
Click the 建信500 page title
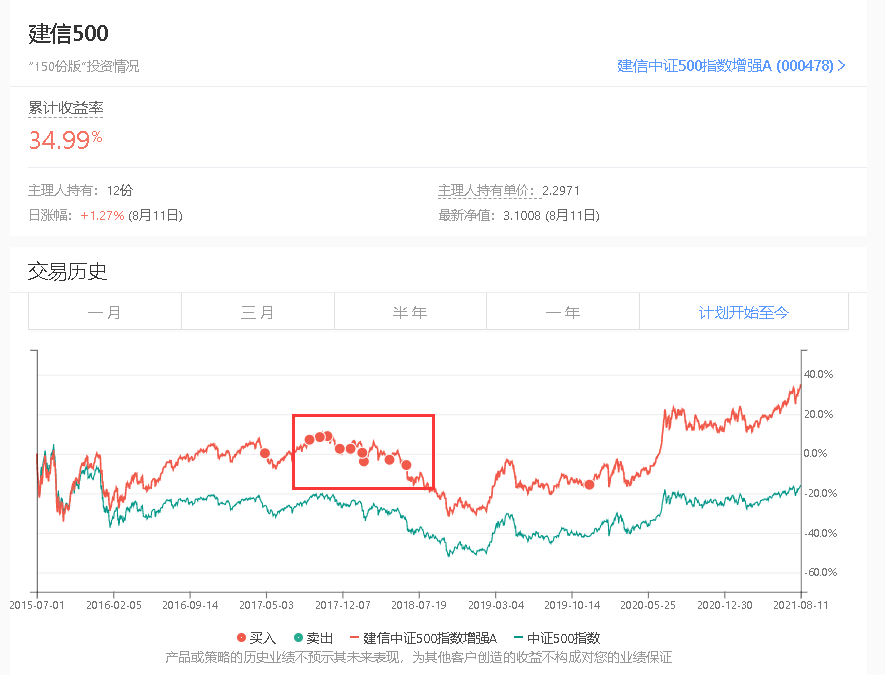pos(68,33)
